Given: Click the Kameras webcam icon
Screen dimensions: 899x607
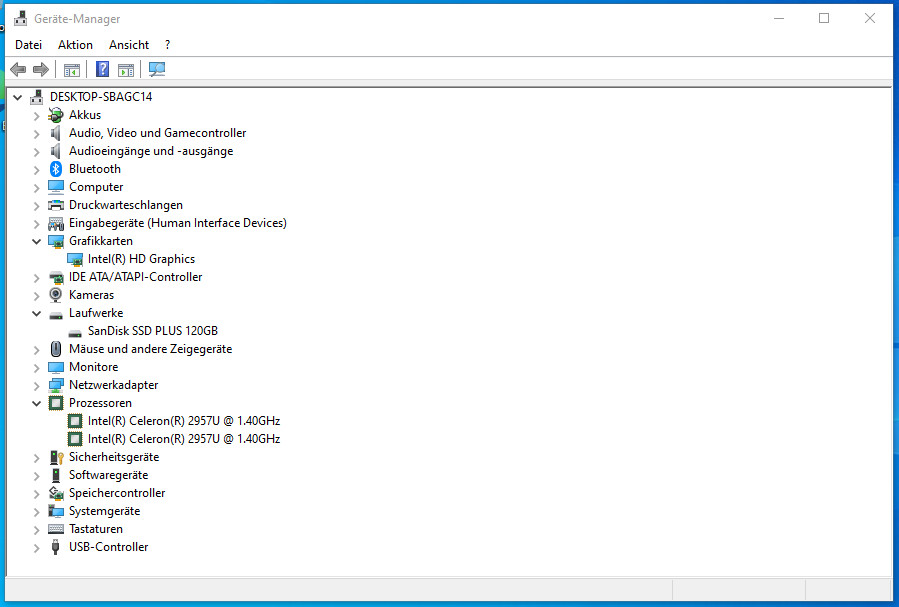Looking at the screenshot, I should 56,295.
